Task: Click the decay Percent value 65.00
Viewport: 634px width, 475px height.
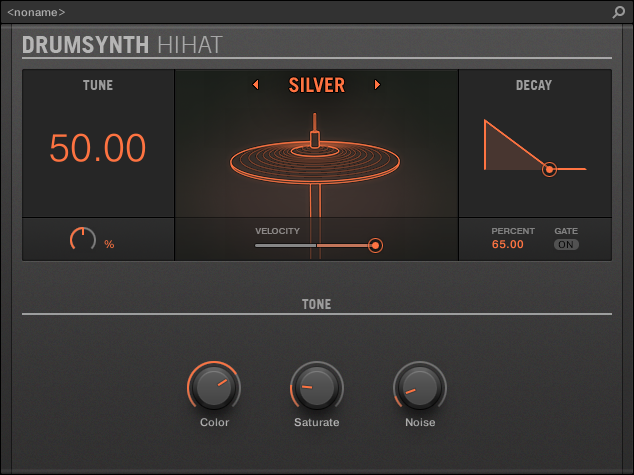Action: (x=508, y=244)
